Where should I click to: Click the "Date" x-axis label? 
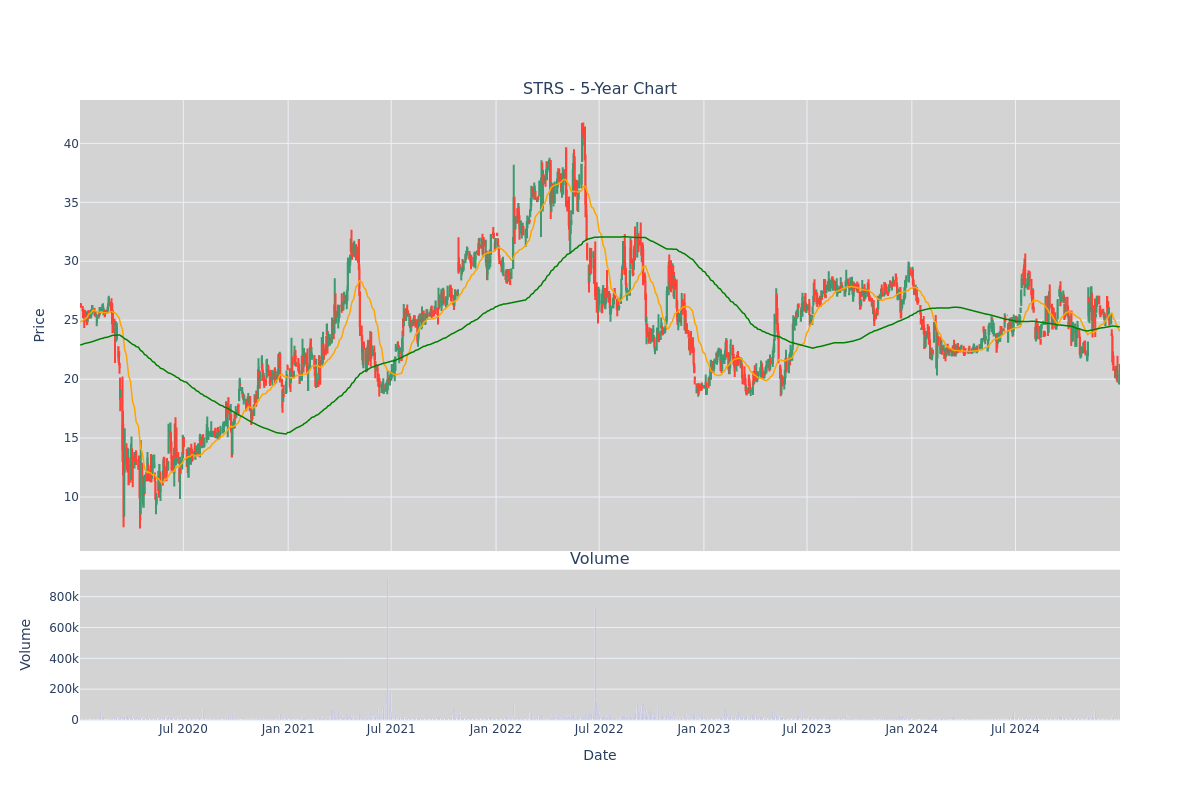click(600, 756)
